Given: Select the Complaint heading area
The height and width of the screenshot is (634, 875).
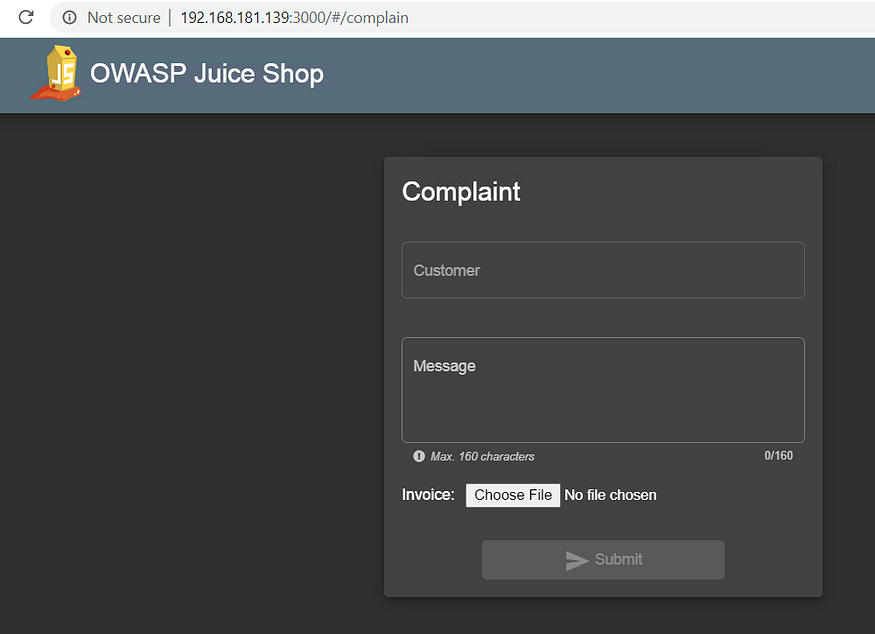Looking at the screenshot, I should point(461,192).
